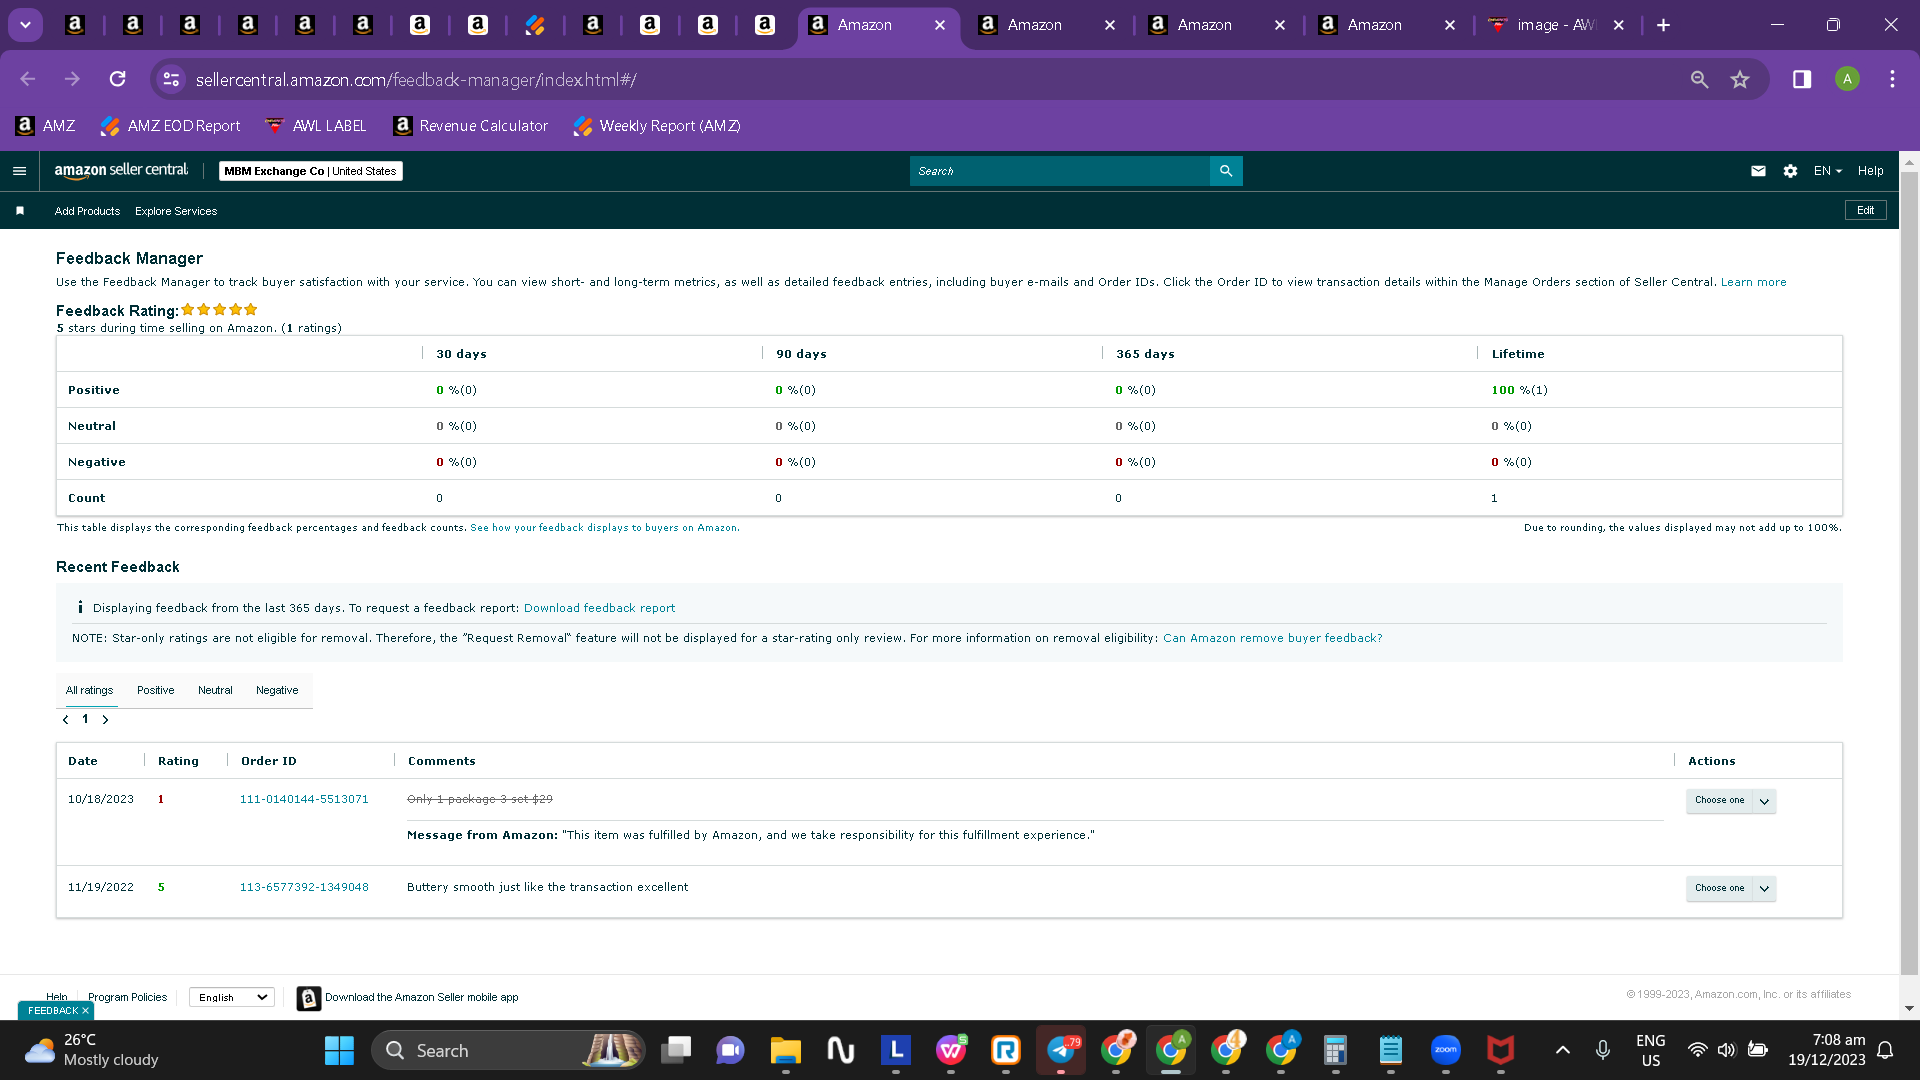
Task: Click the Windows taskbar Search box
Action: (509, 1050)
